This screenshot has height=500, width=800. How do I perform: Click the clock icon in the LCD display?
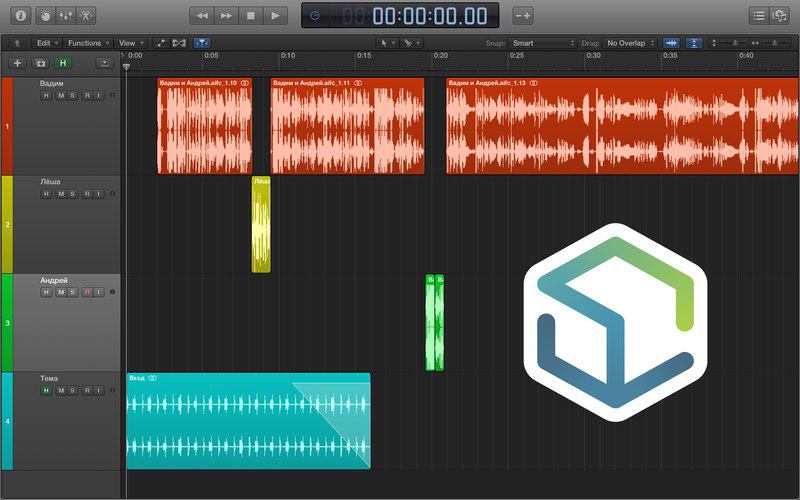pos(315,16)
